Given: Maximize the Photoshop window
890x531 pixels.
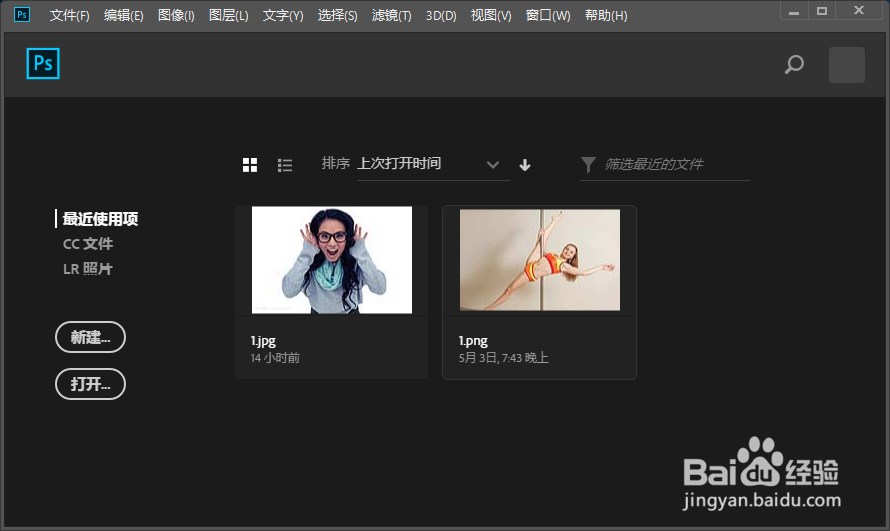Looking at the screenshot, I should click(x=821, y=11).
